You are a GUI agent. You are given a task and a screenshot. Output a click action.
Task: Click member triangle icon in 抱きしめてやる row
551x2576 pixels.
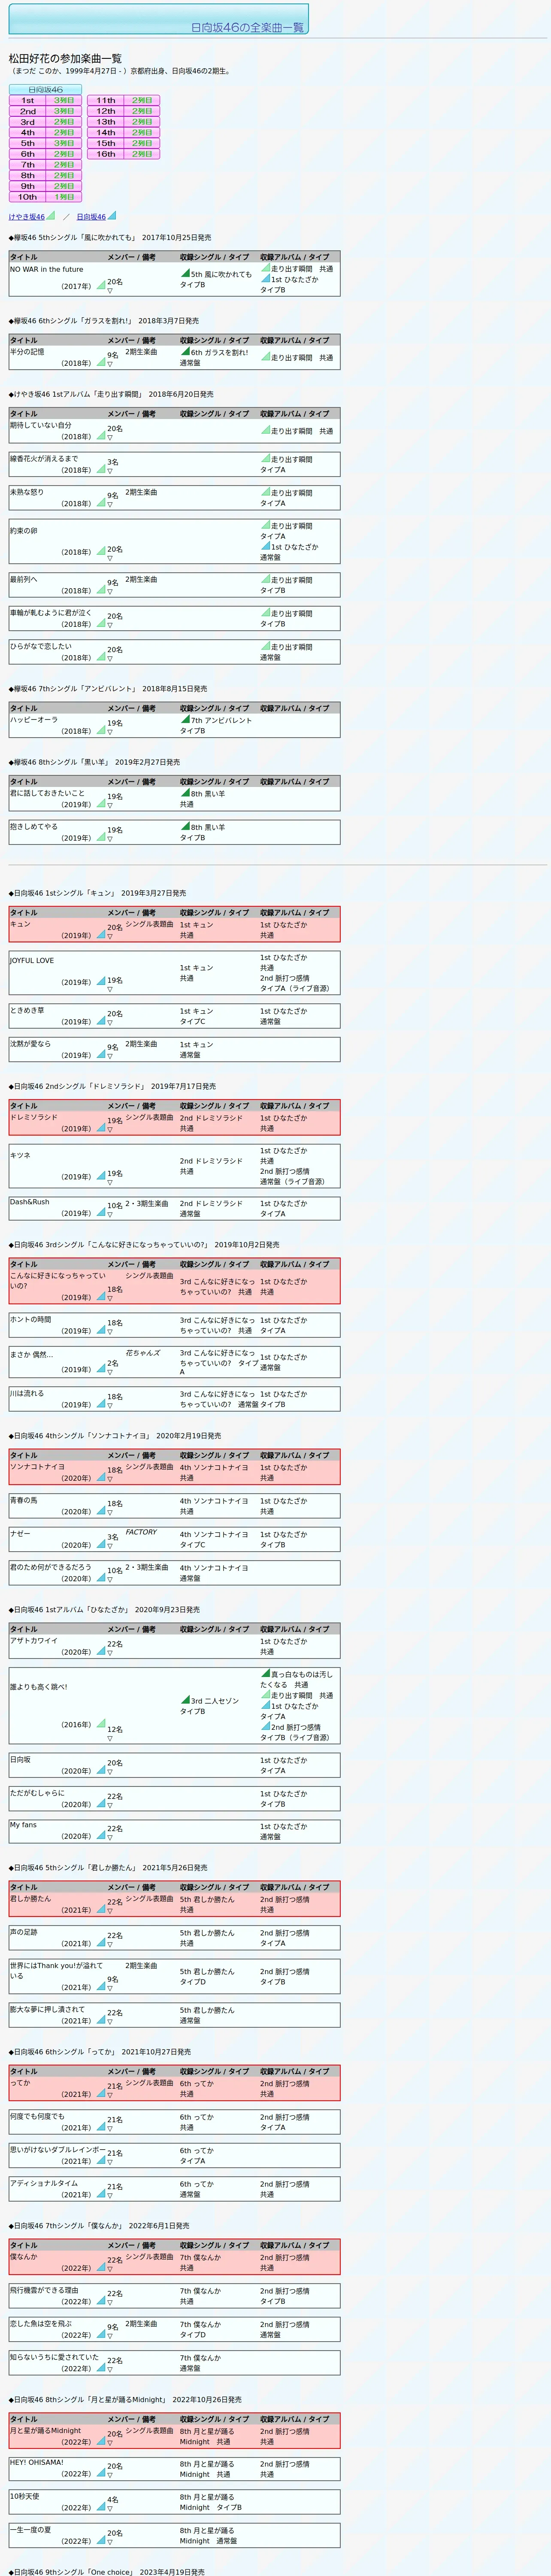(101, 837)
